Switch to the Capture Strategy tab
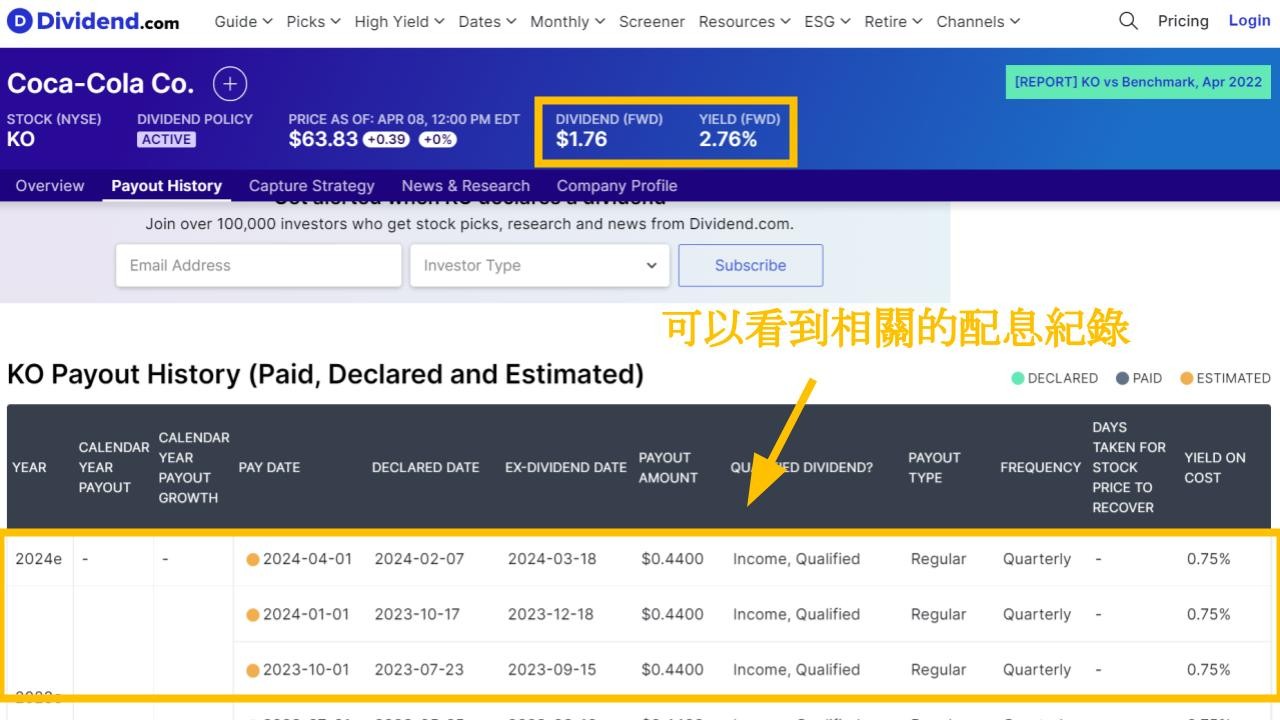Screen dimensions: 1280x720 pos(311,185)
